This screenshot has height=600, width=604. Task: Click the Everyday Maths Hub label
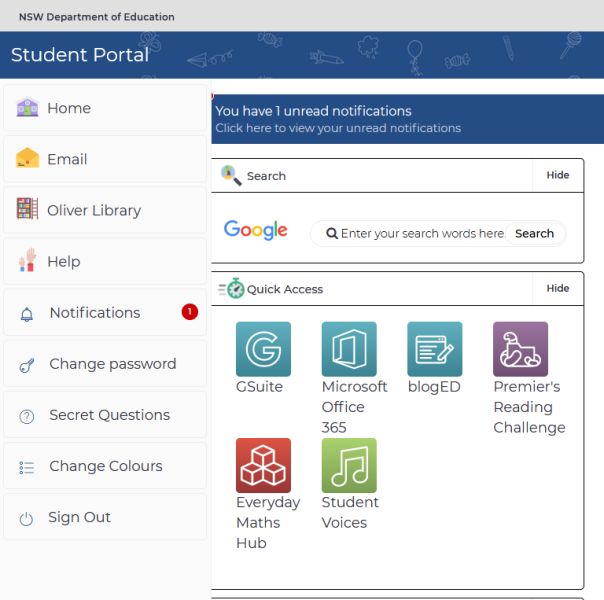268,523
